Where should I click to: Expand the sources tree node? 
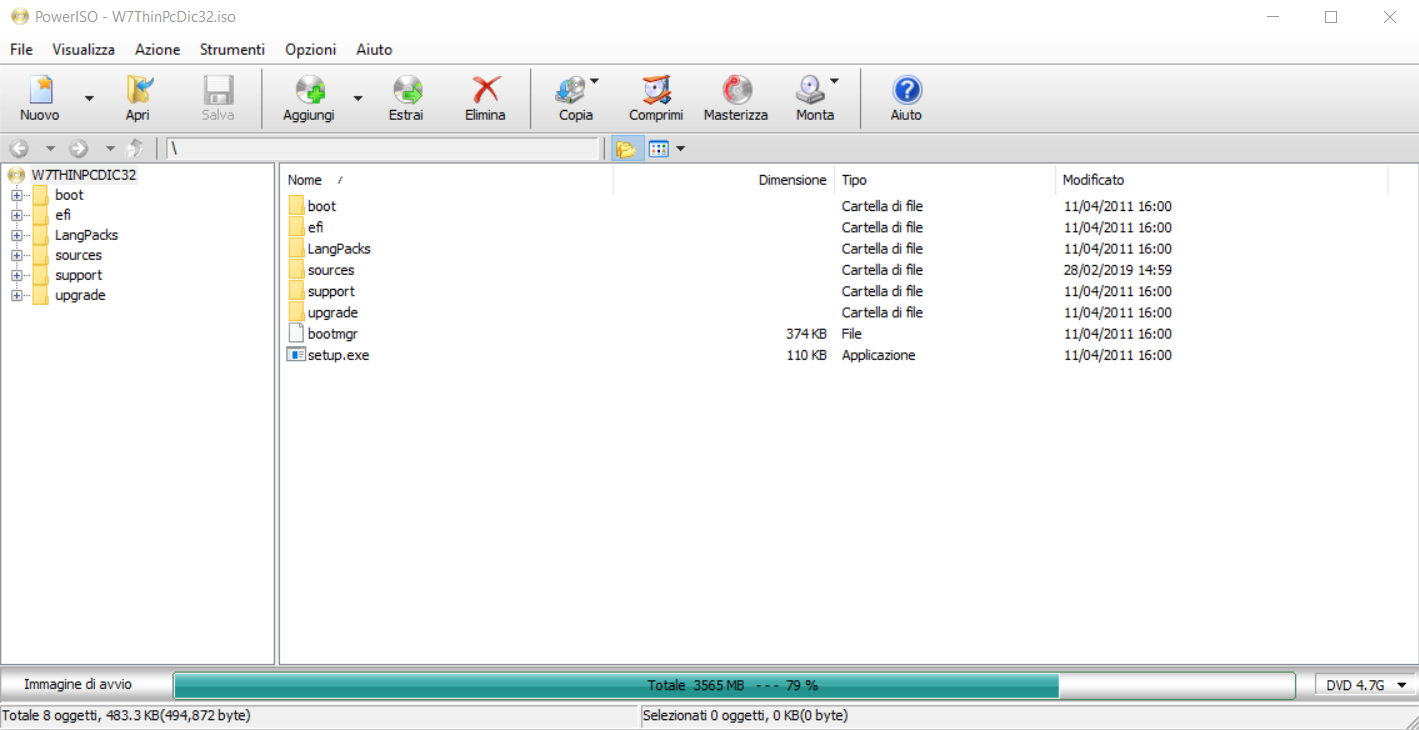pyautogui.click(x=16, y=255)
